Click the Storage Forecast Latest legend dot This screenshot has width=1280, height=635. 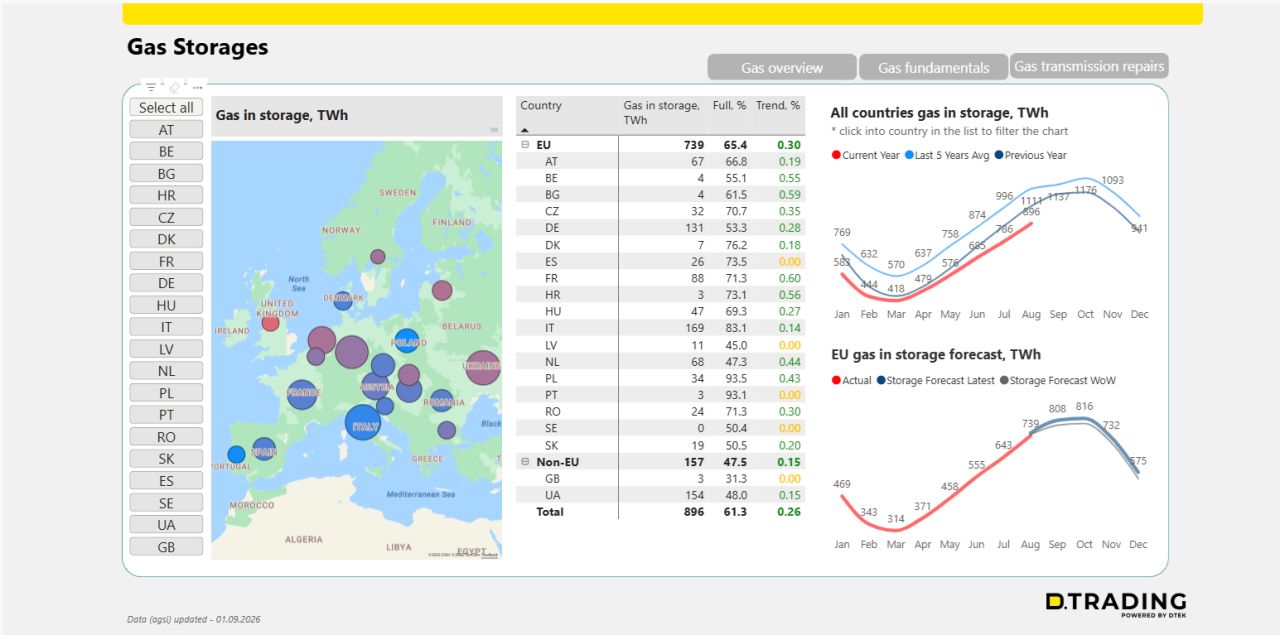(x=881, y=380)
